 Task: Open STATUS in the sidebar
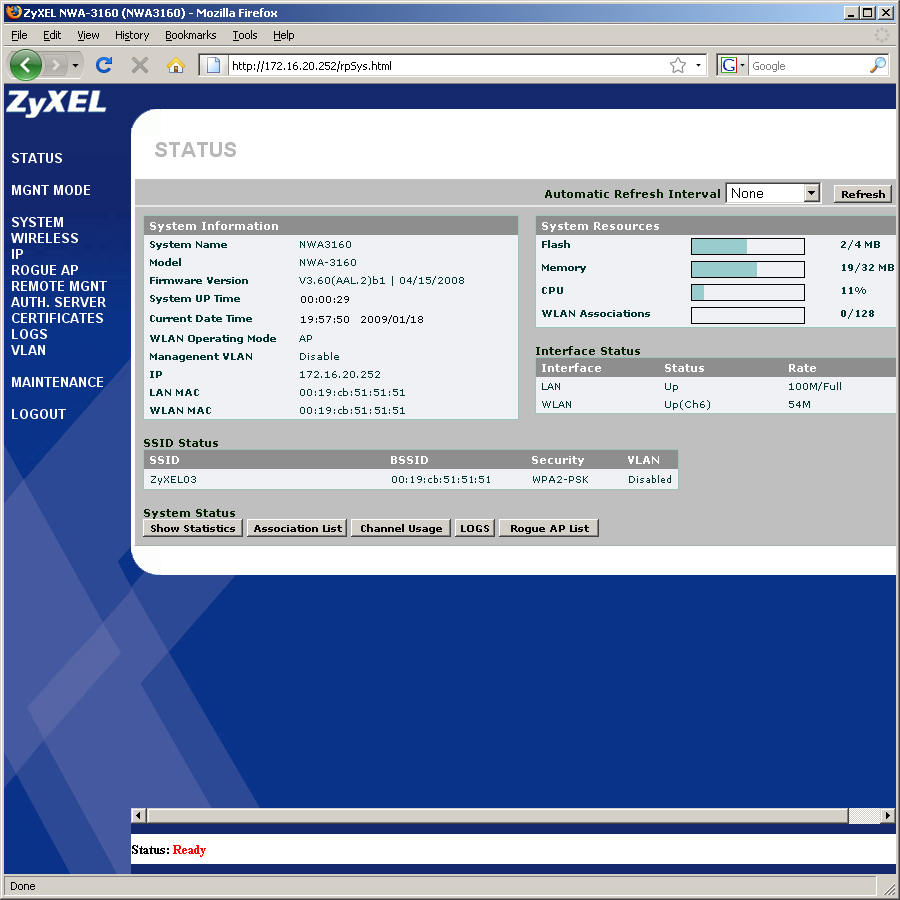[x=37, y=158]
